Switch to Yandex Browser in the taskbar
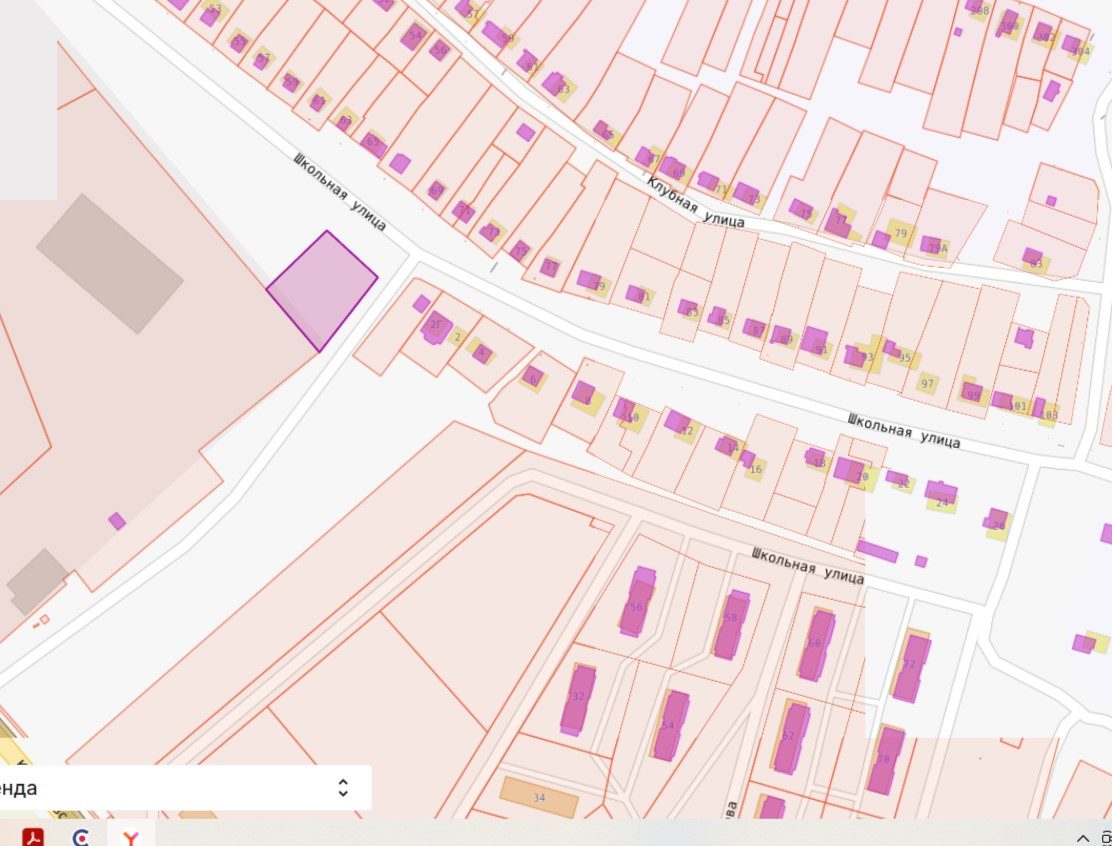The width and height of the screenshot is (1112, 846). pyautogui.click(x=130, y=837)
